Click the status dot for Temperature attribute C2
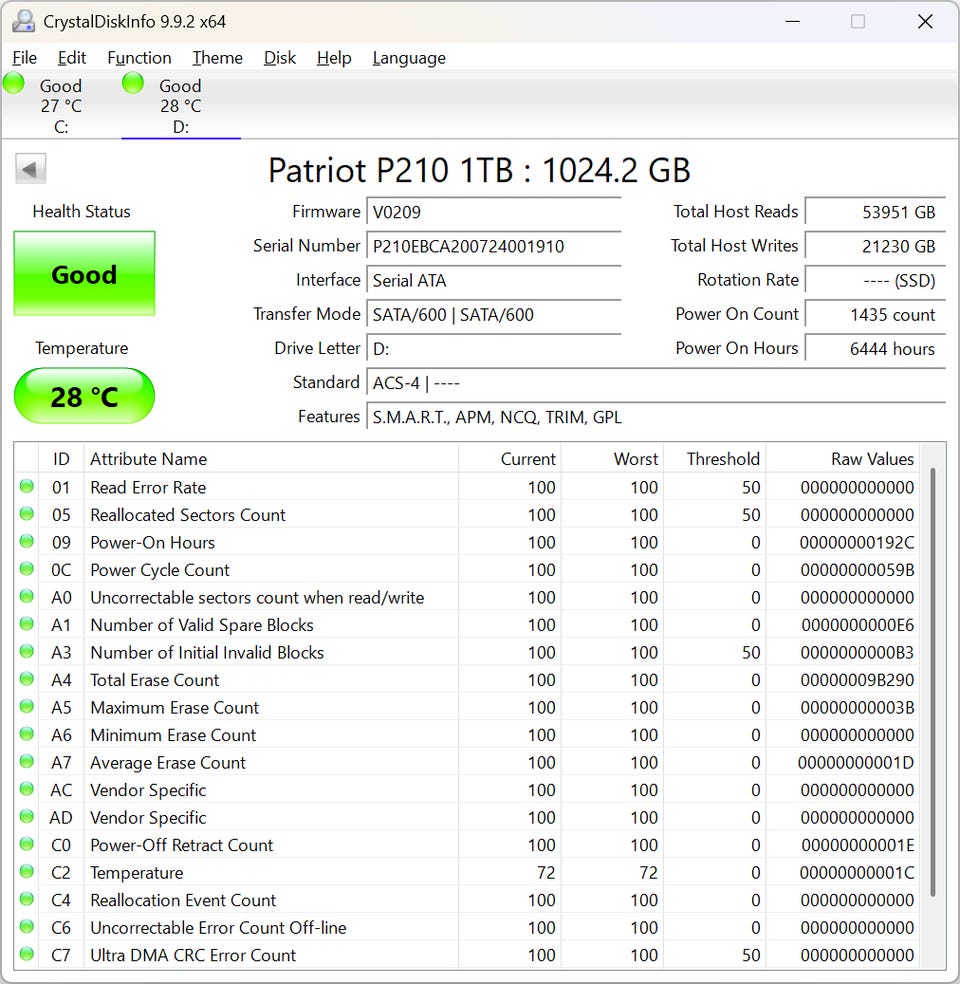 coord(27,872)
